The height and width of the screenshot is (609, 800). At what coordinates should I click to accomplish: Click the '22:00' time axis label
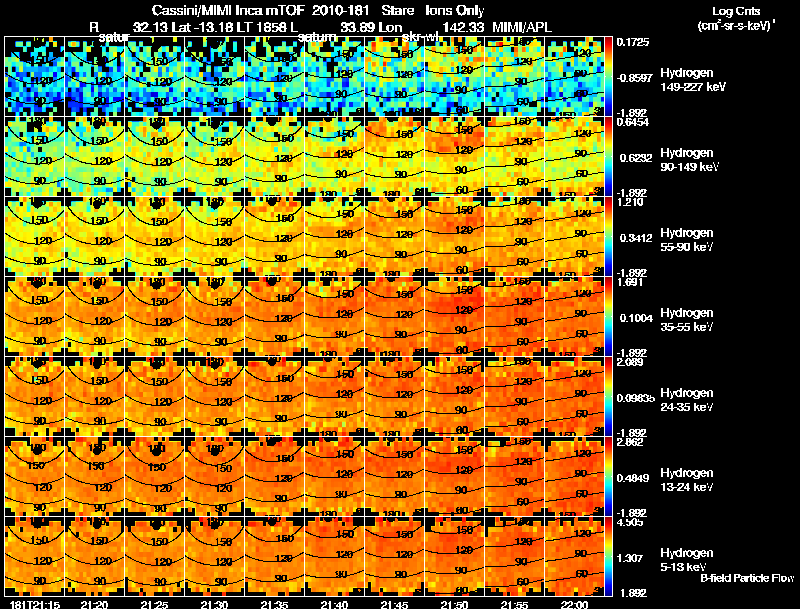[574, 604]
